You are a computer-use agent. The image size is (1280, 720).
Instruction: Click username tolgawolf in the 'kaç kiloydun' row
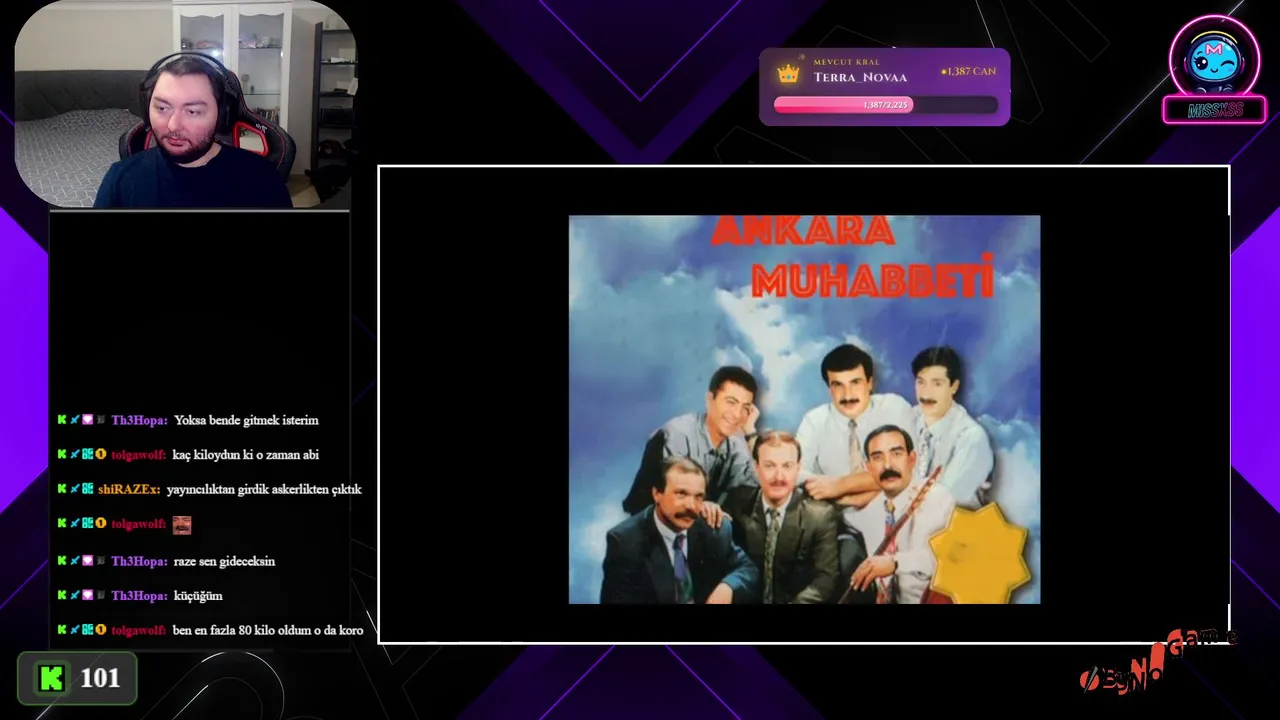(139, 455)
